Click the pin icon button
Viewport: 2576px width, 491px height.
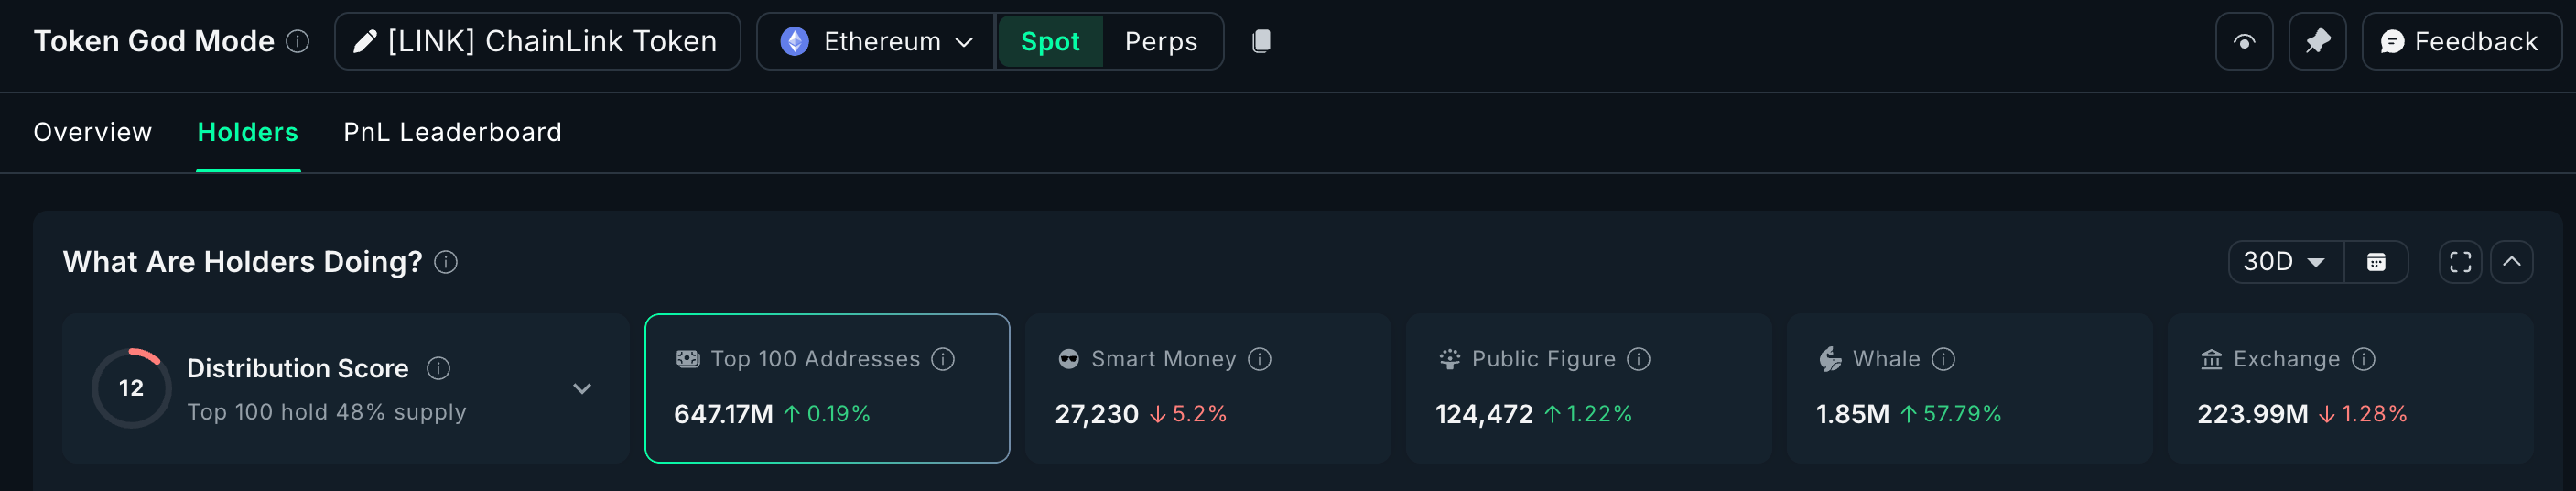pos(2317,41)
